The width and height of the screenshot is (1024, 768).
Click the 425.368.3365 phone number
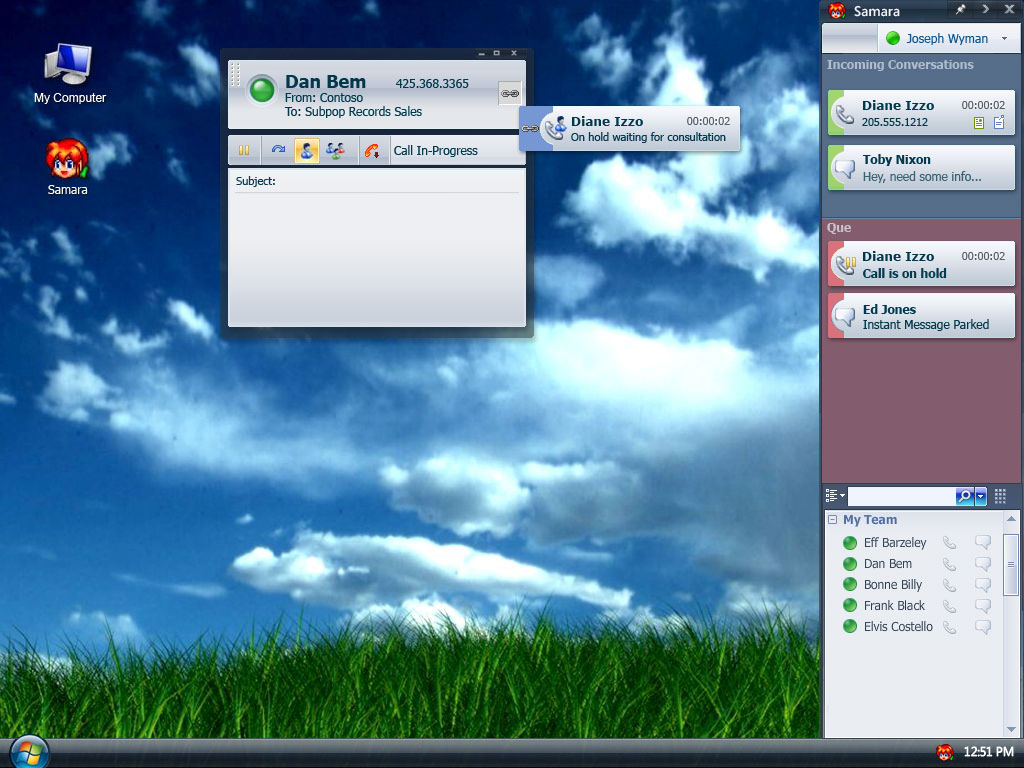pyautogui.click(x=432, y=84)
